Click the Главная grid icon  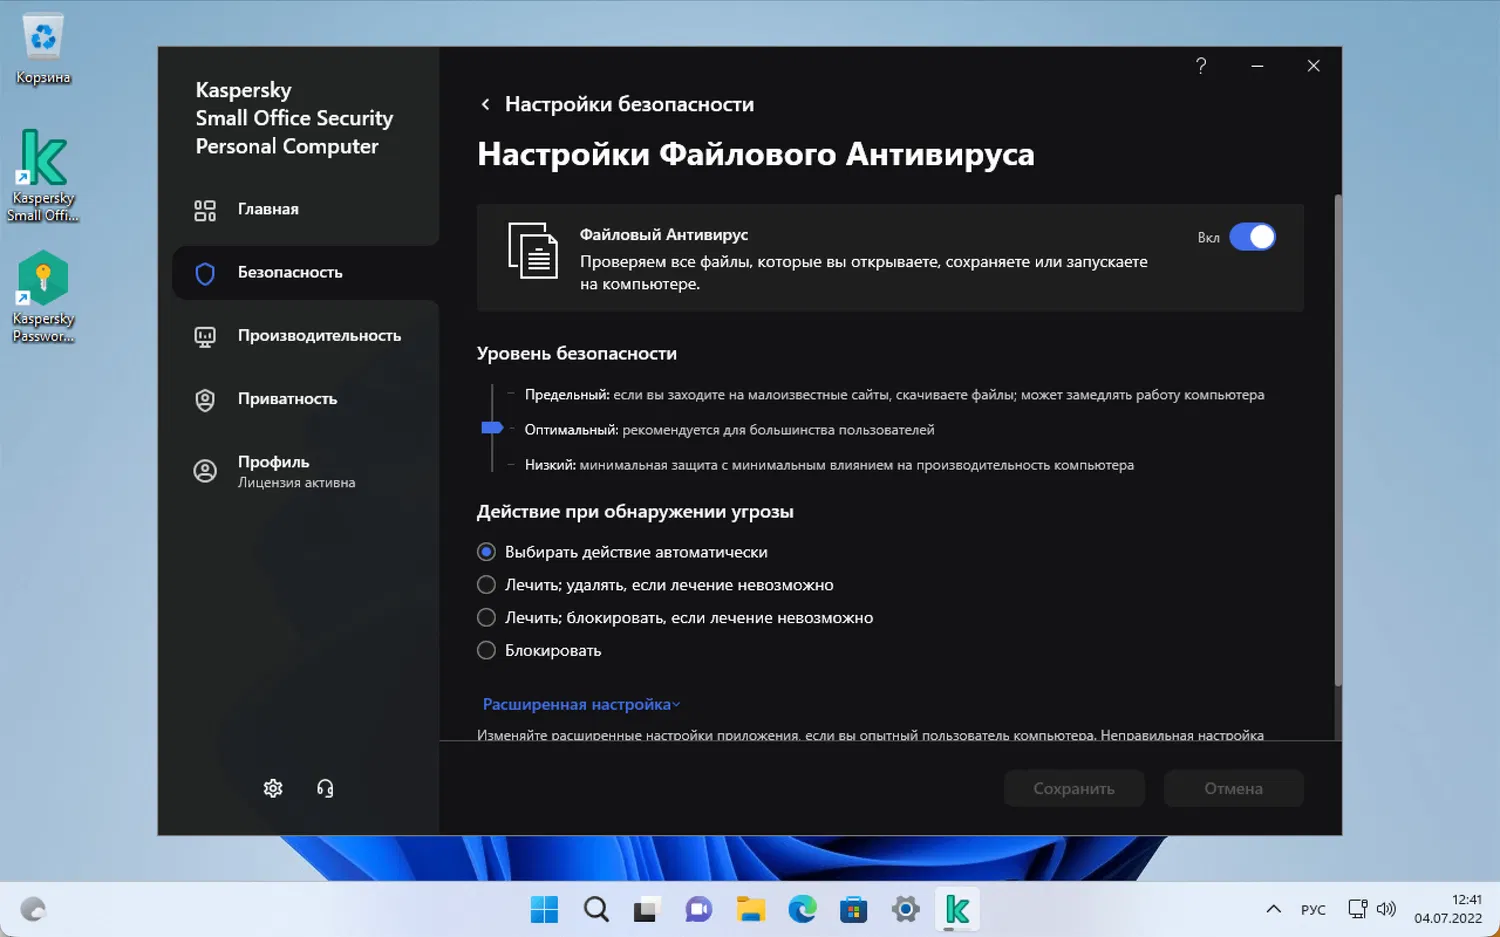[x=205, y=210]
